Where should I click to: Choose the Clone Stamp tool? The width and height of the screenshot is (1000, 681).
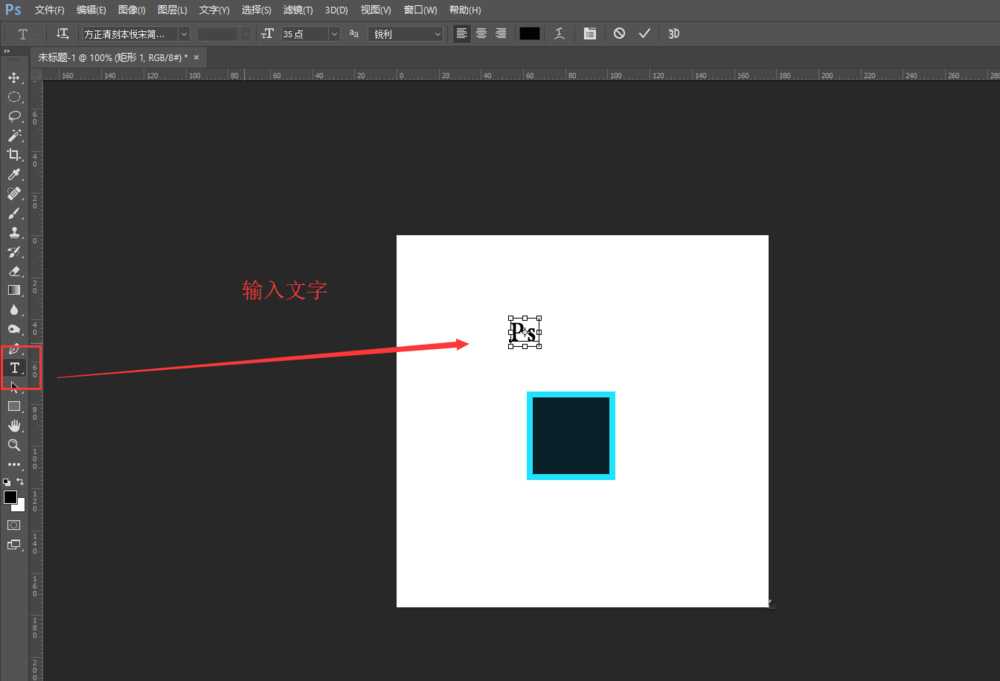tap(14, 232)
